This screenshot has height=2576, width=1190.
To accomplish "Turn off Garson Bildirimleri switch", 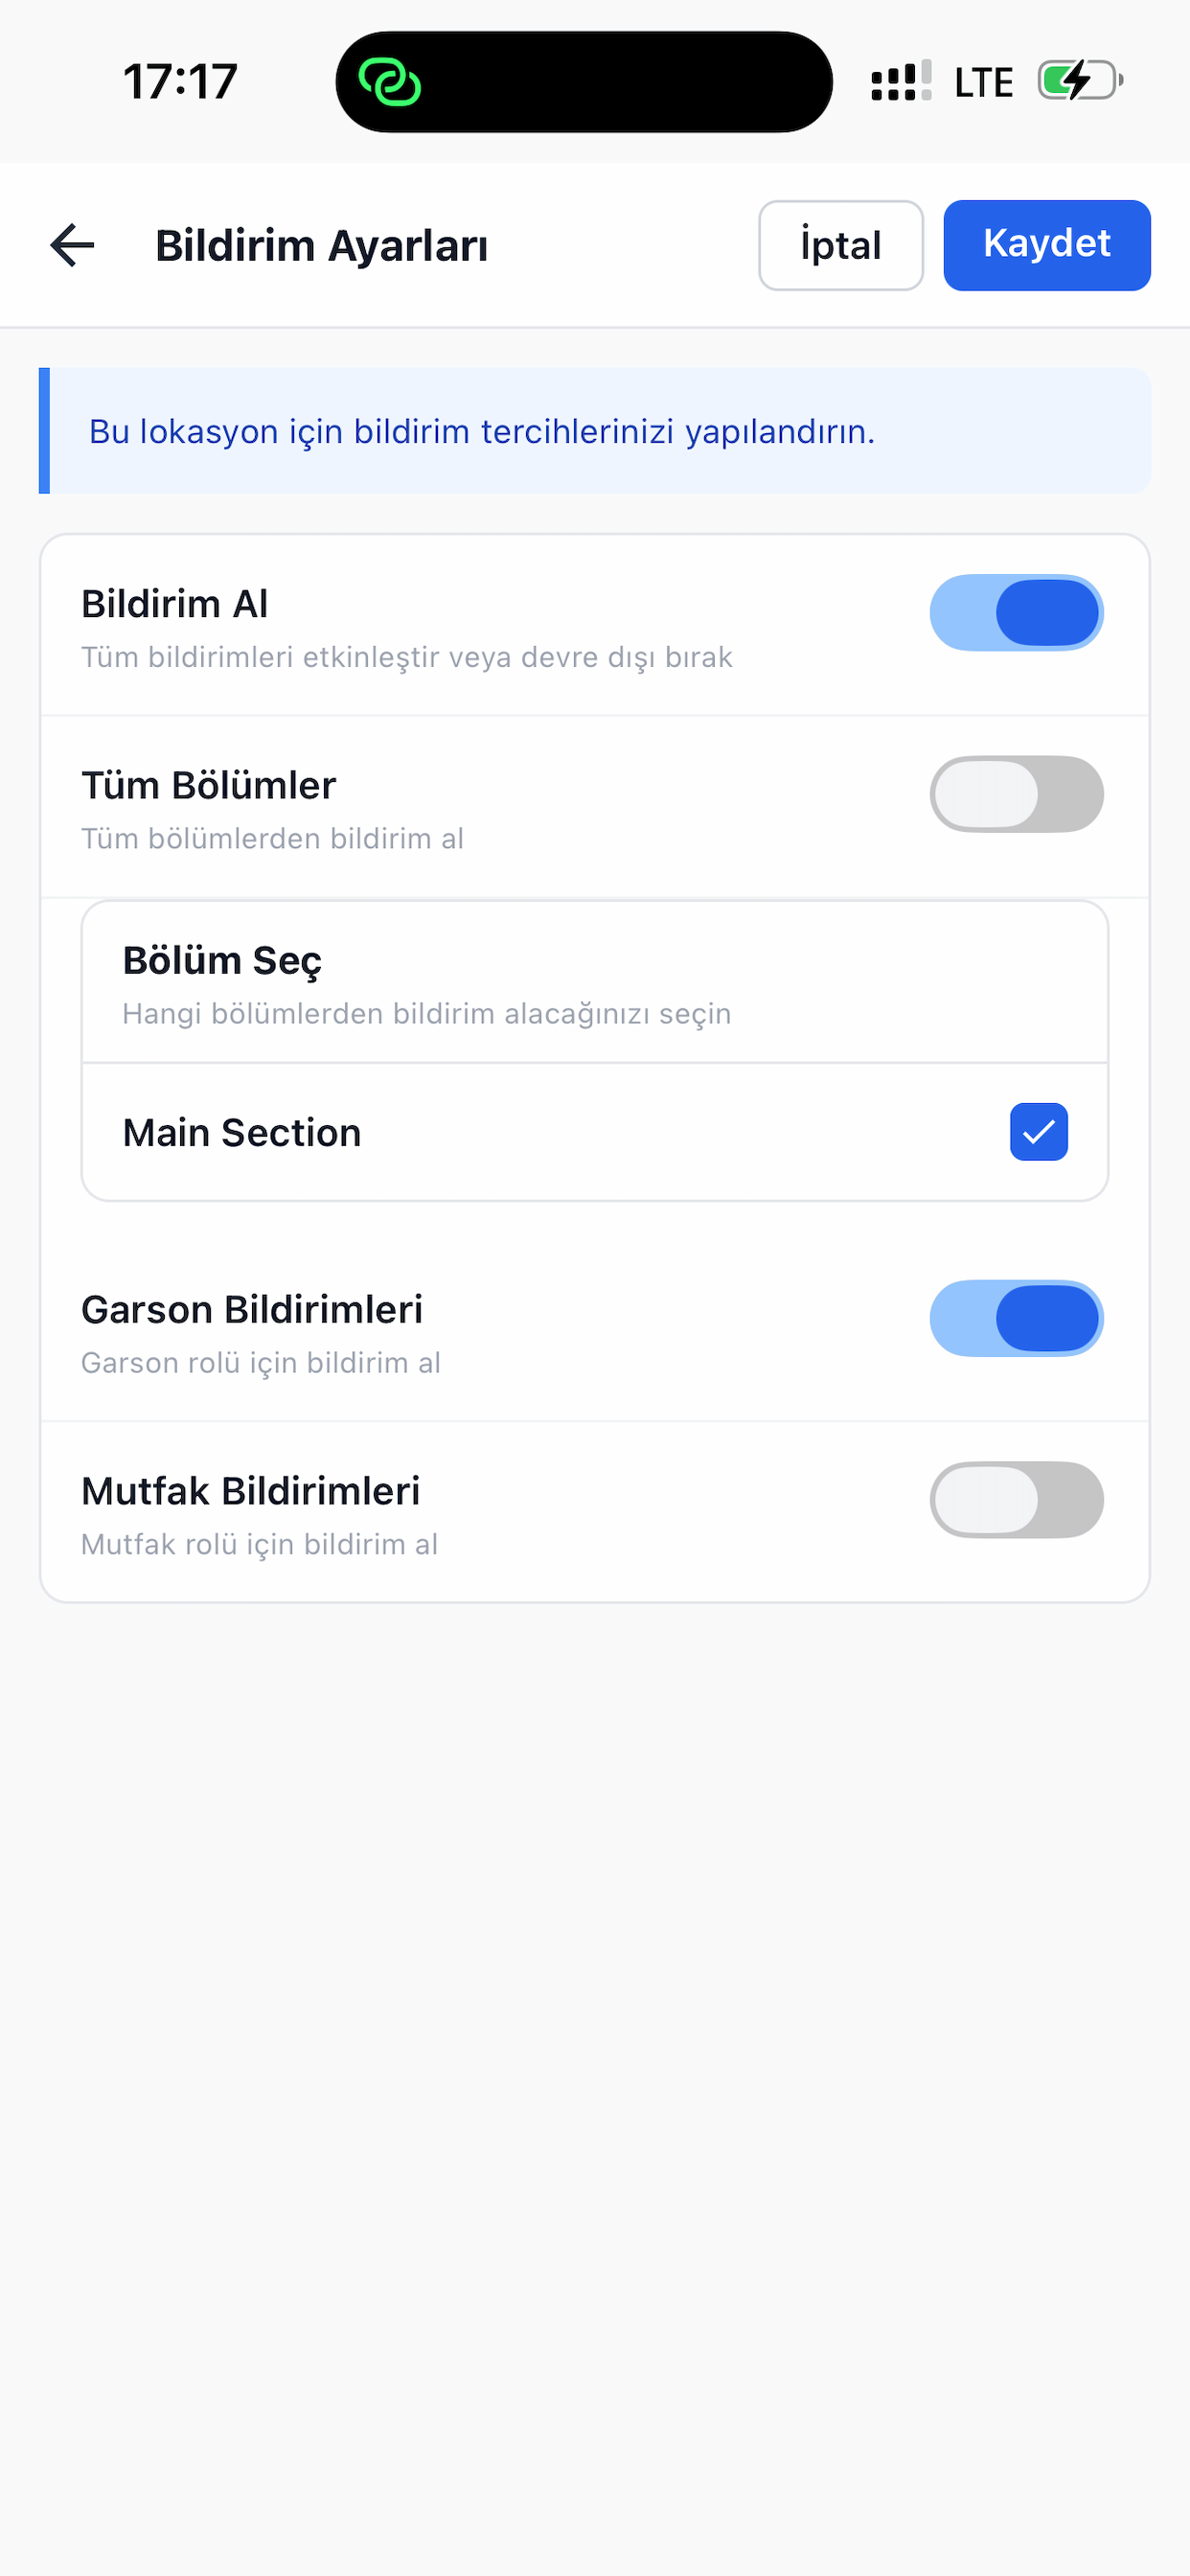I will pos(1016,1318).
